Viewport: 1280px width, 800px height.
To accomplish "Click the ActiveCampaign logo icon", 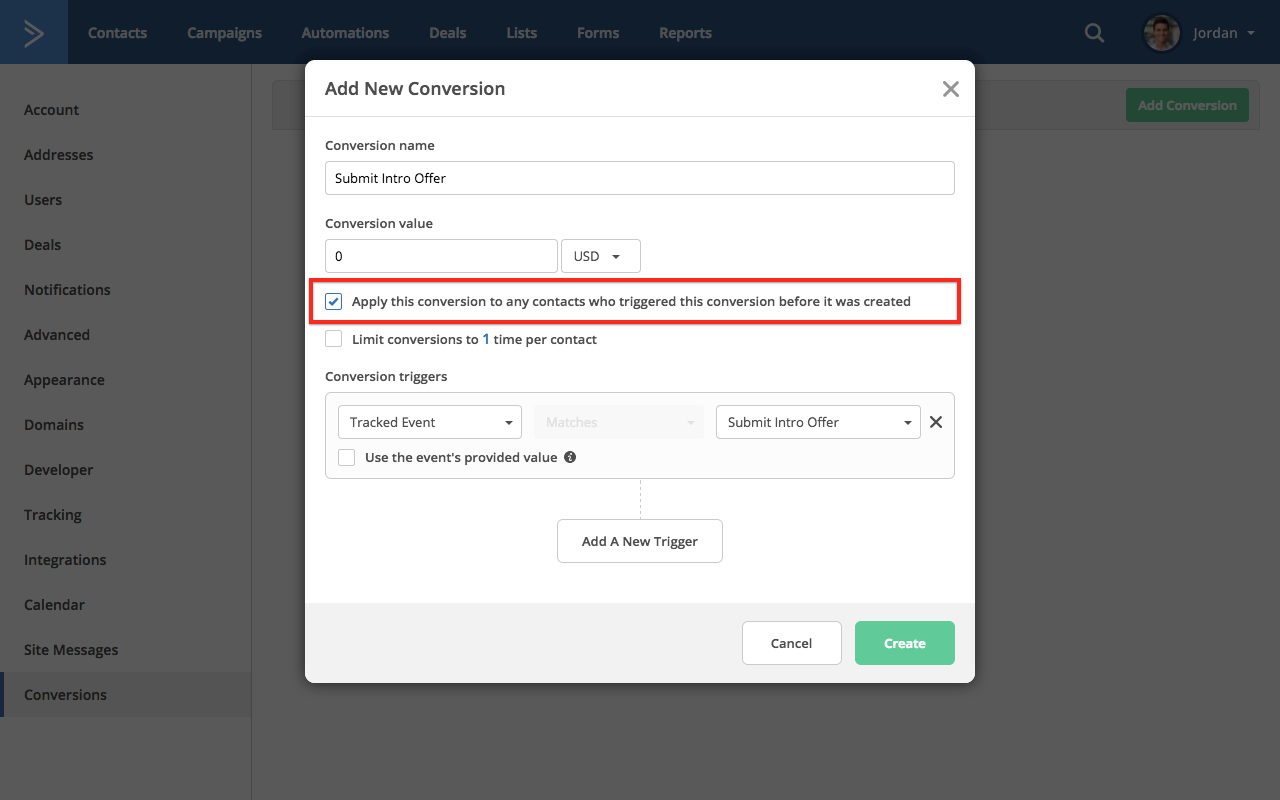I will coord(34,33).
